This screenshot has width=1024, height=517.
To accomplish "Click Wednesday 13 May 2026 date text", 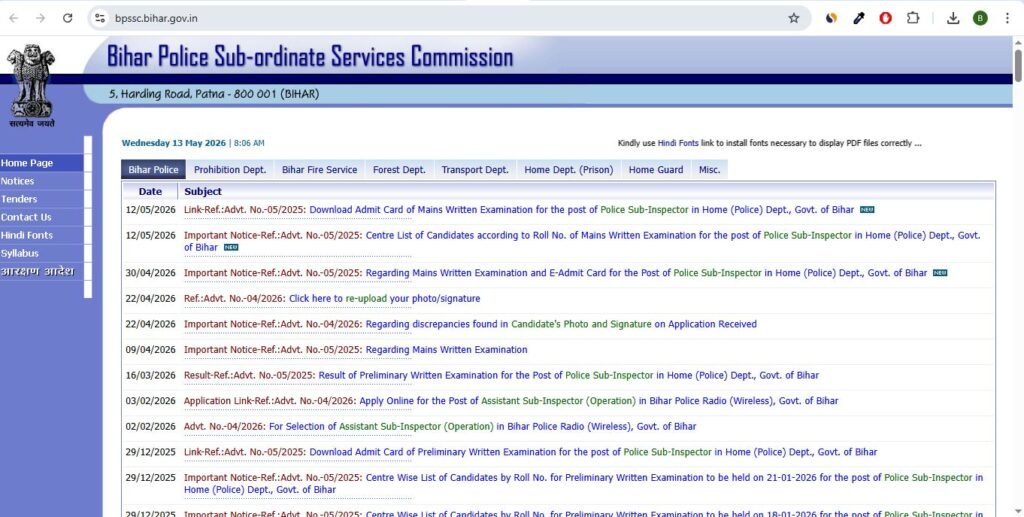I will click(x=174, y=144).
